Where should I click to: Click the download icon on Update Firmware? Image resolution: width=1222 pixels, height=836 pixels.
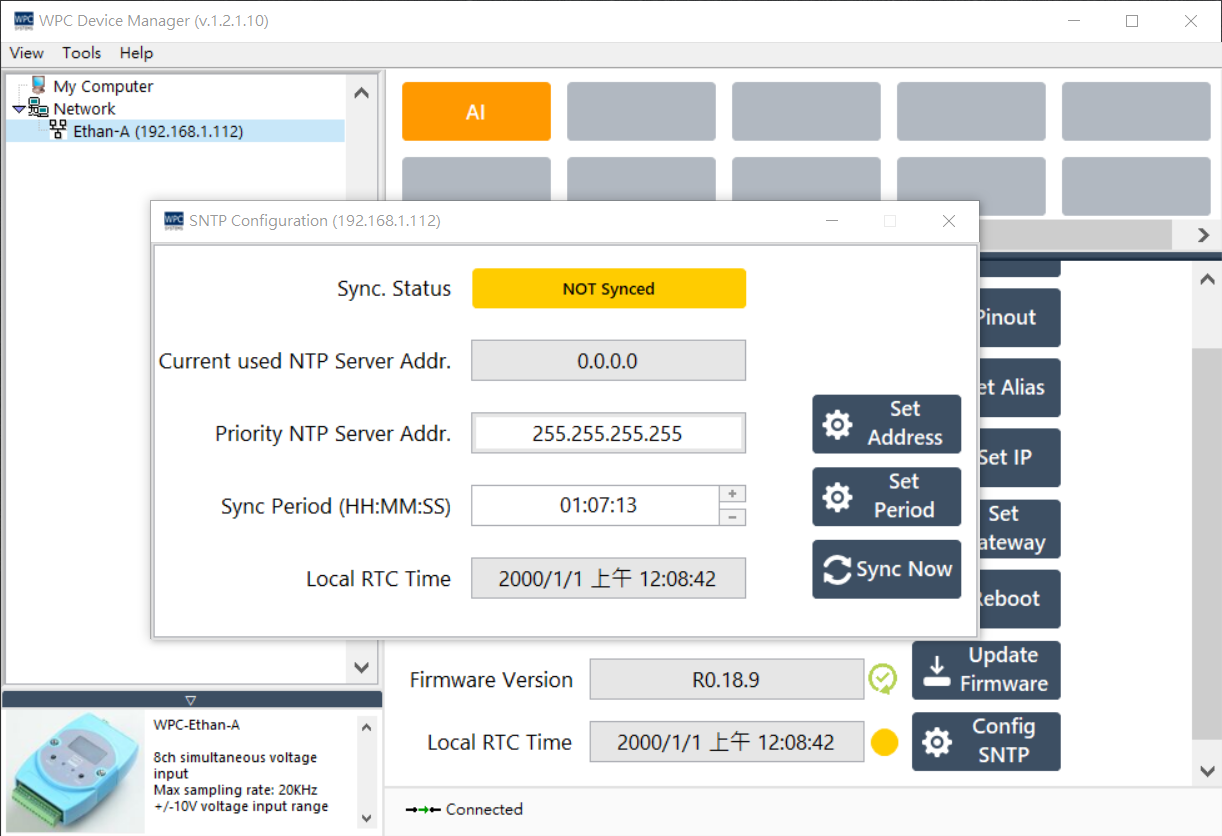click(937, 670)
